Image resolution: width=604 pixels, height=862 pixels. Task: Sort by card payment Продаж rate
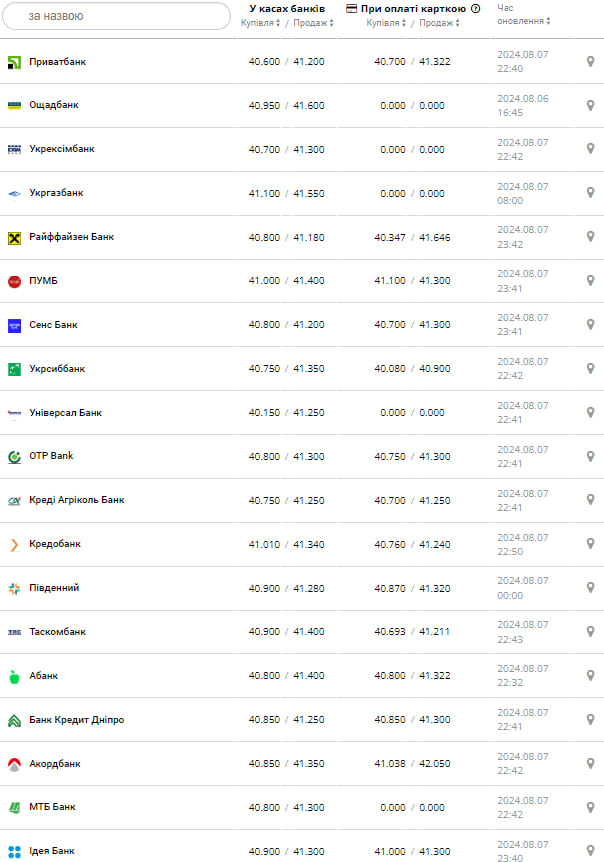coord(441,22)
